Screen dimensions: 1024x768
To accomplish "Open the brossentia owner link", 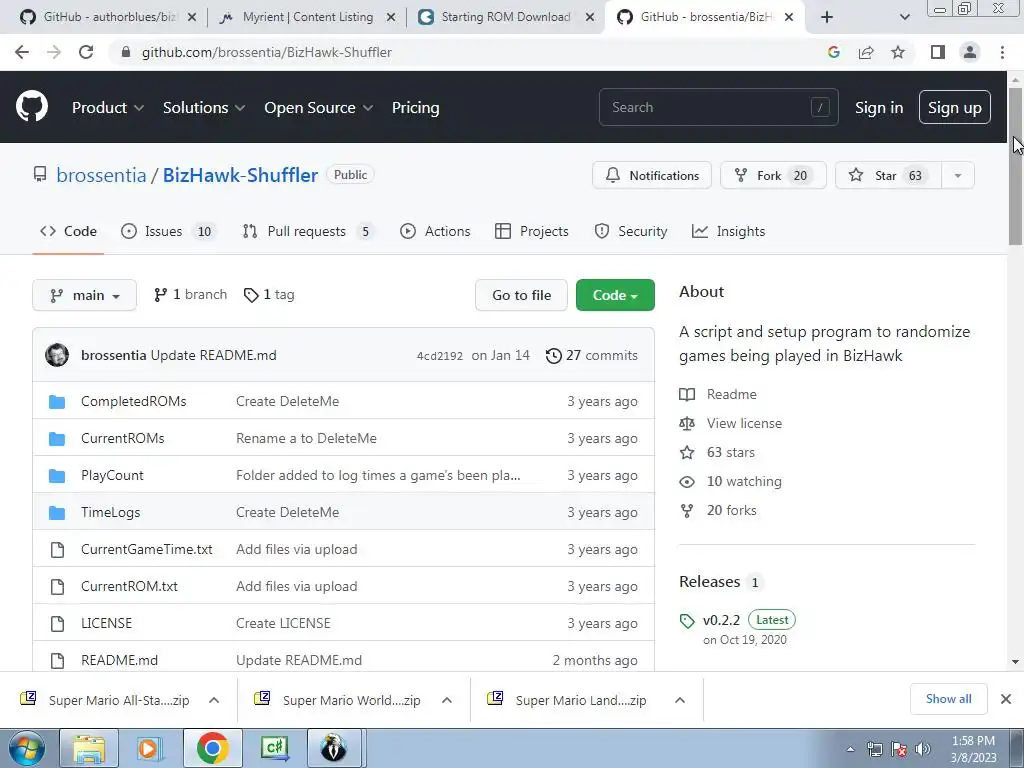I will pos(101,176).
